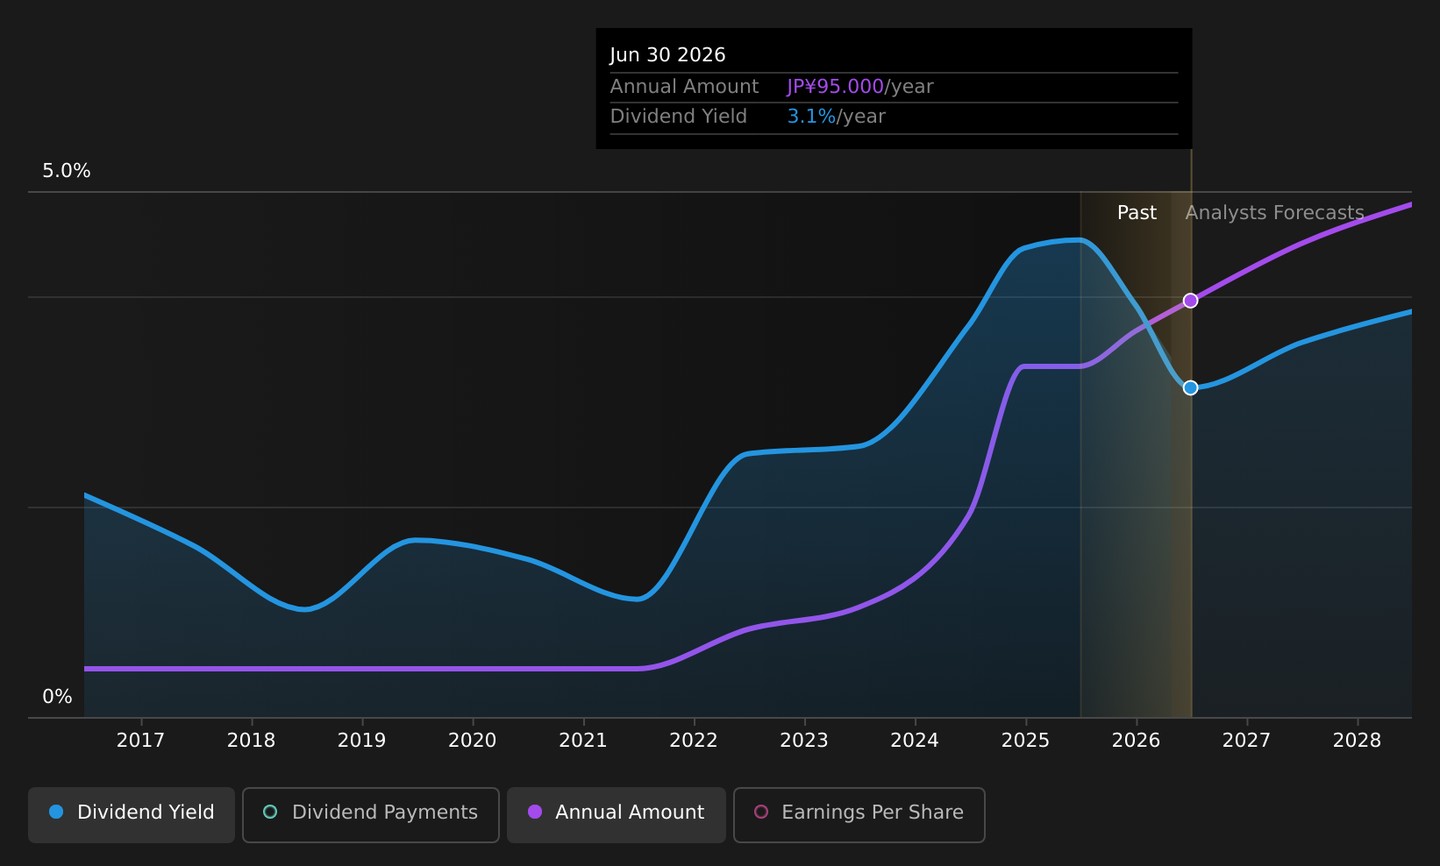Click the 2020 x-axis year label
This screenshot has width=1440, height=866.
(472, 740)
